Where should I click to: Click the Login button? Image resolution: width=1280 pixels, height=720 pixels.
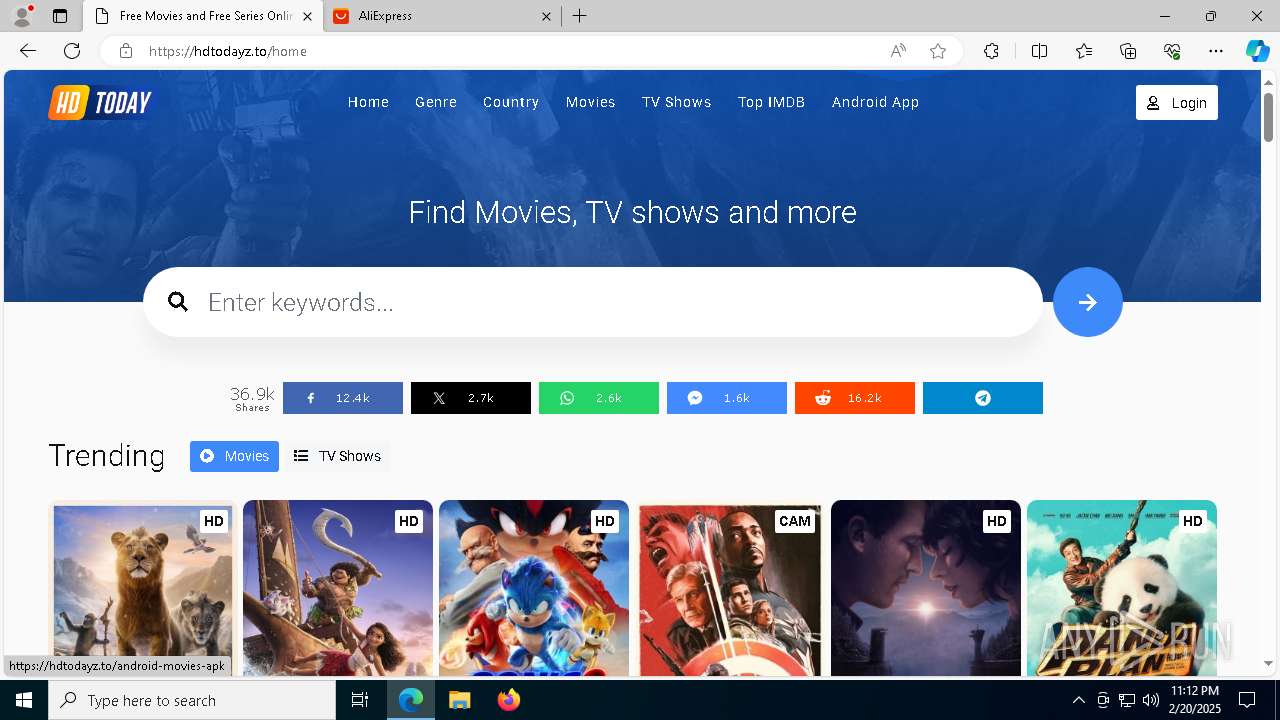(x=1177, y=103)
